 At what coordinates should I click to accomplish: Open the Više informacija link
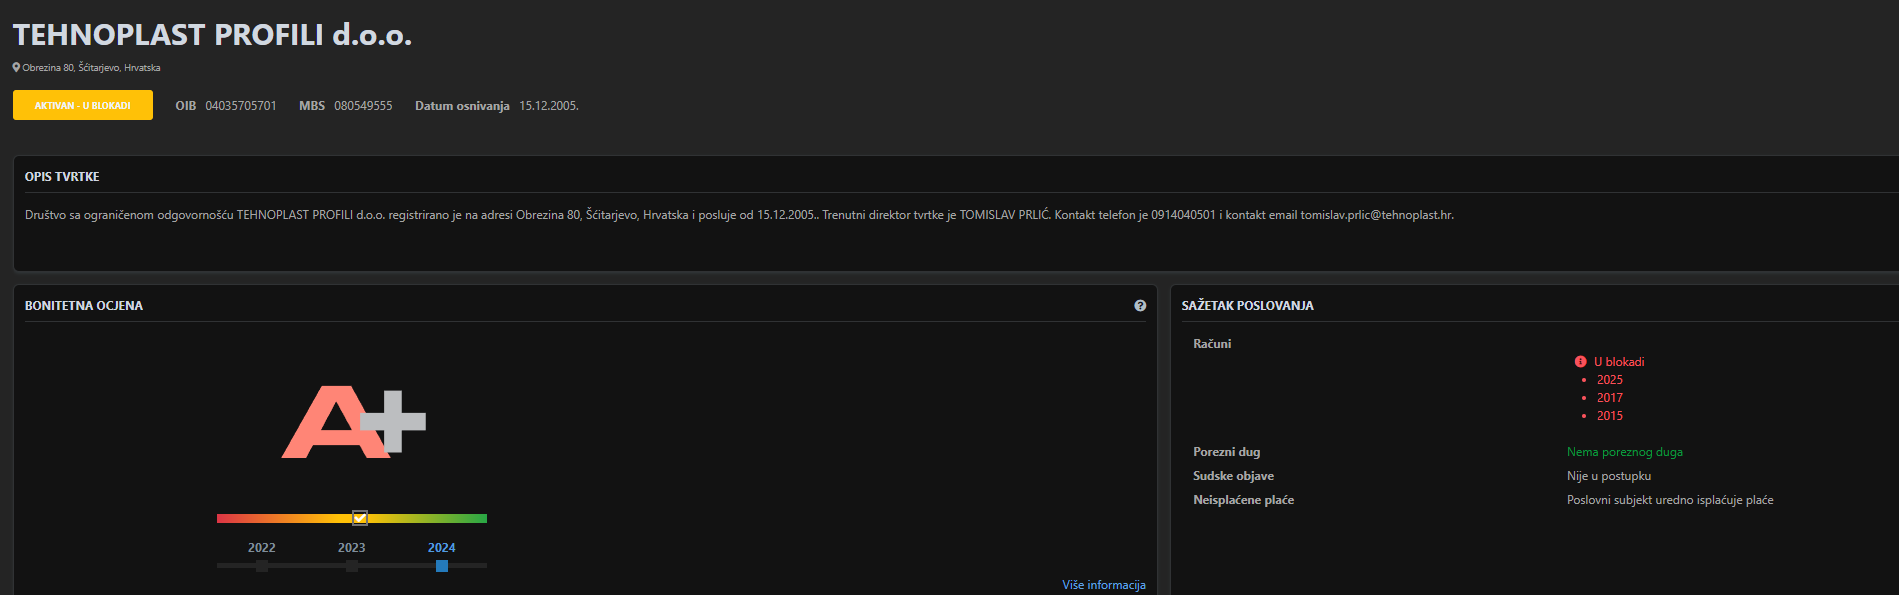coord(1104,585)
